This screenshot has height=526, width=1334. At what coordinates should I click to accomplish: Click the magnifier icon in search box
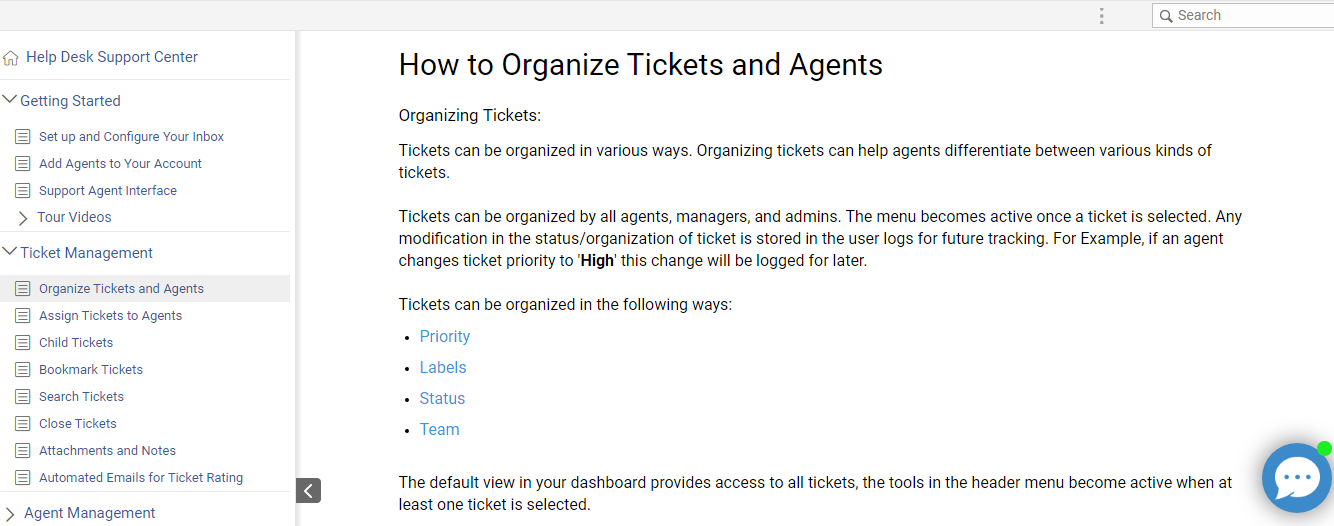tap(1166, 16)
